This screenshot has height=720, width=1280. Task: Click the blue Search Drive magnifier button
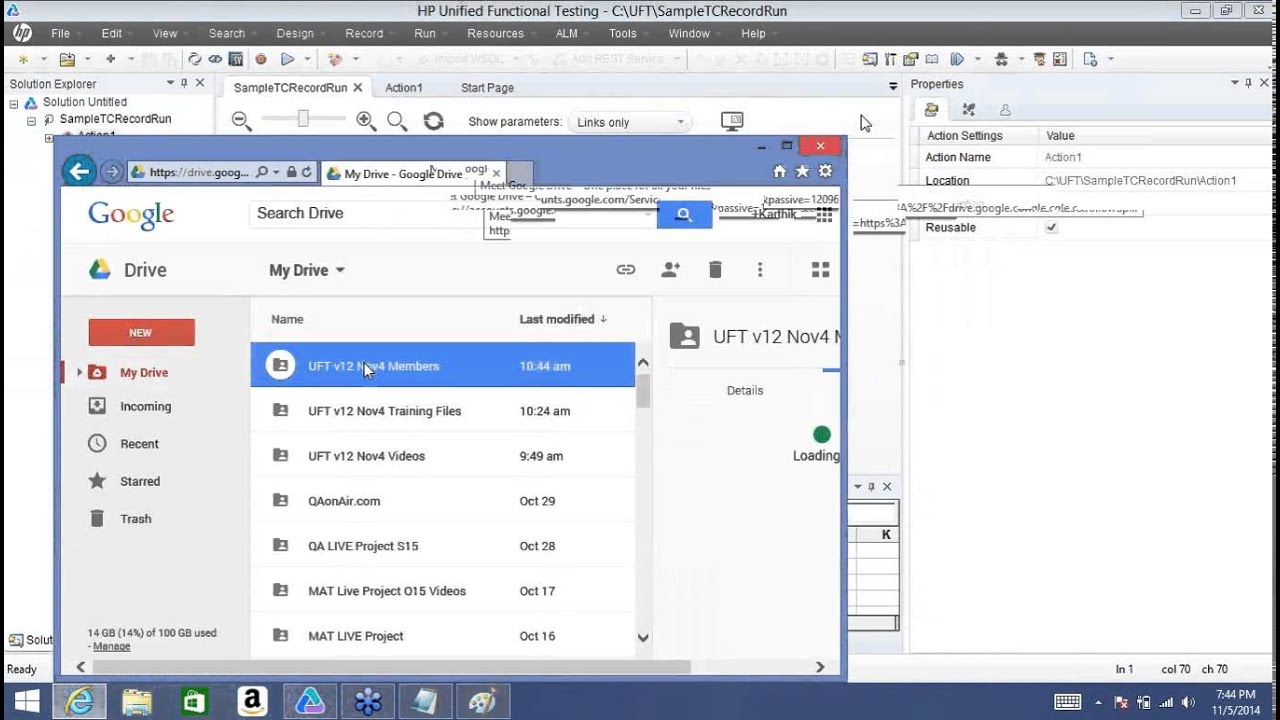[x=684, y=214]
